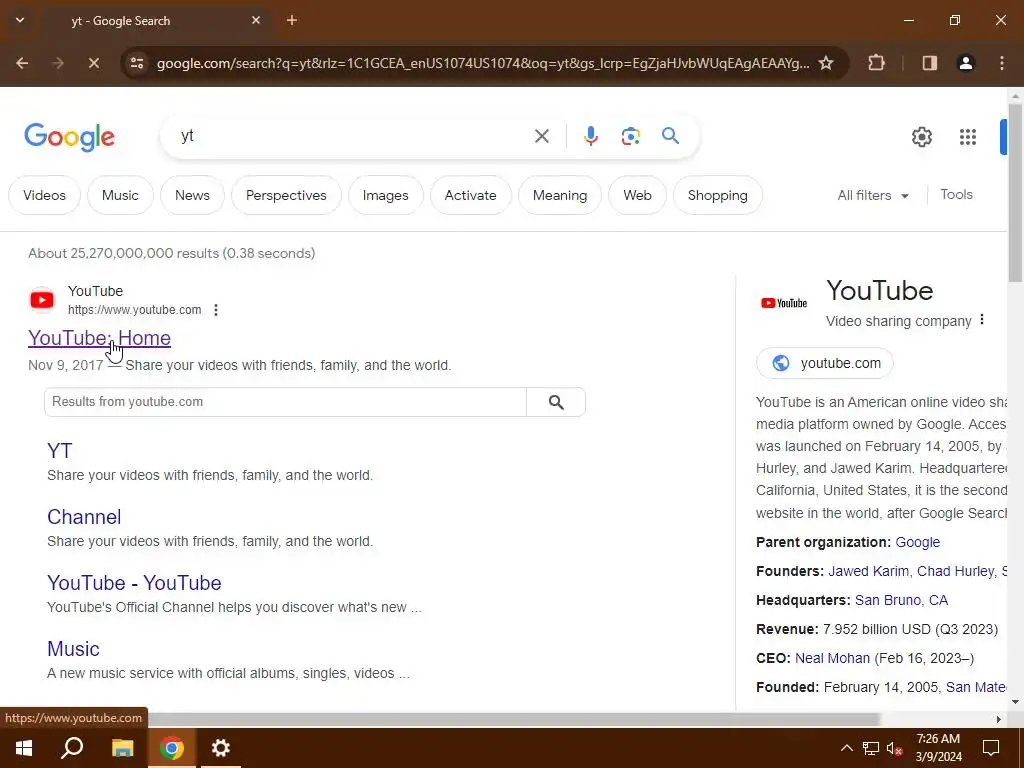Expand the All filters dropdown
Screen dimensions: 1024x768
[873, 195]
